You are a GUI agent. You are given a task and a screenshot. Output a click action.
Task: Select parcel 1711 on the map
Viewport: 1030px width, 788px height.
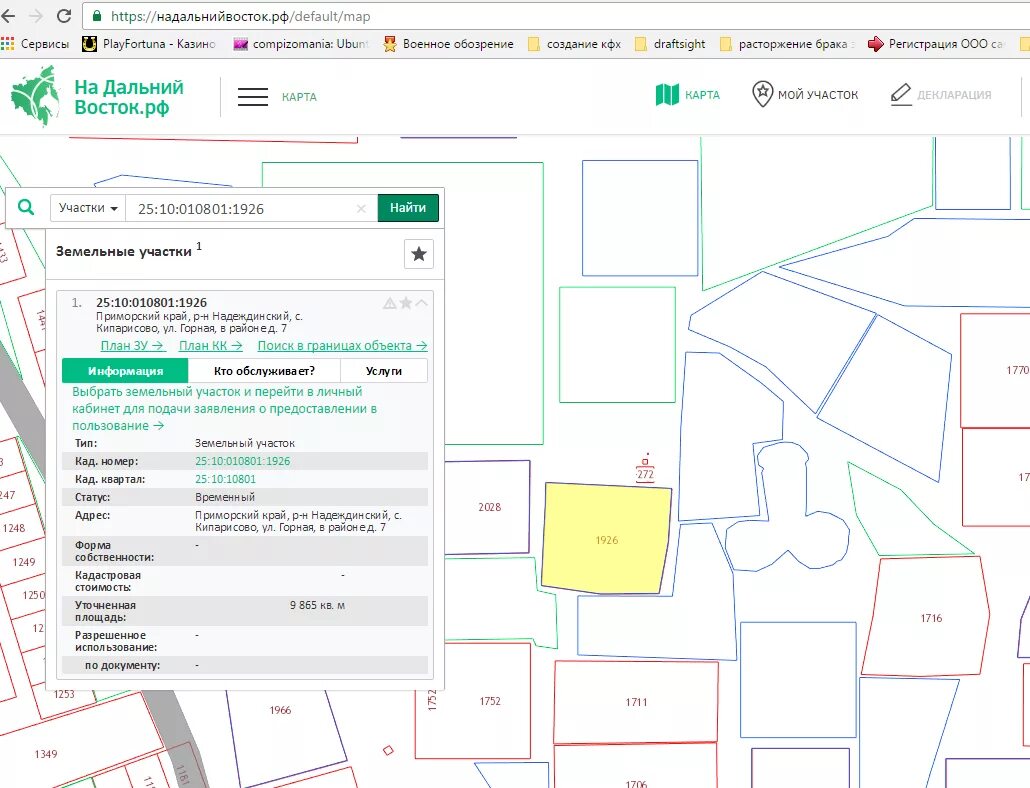point(636,702)
